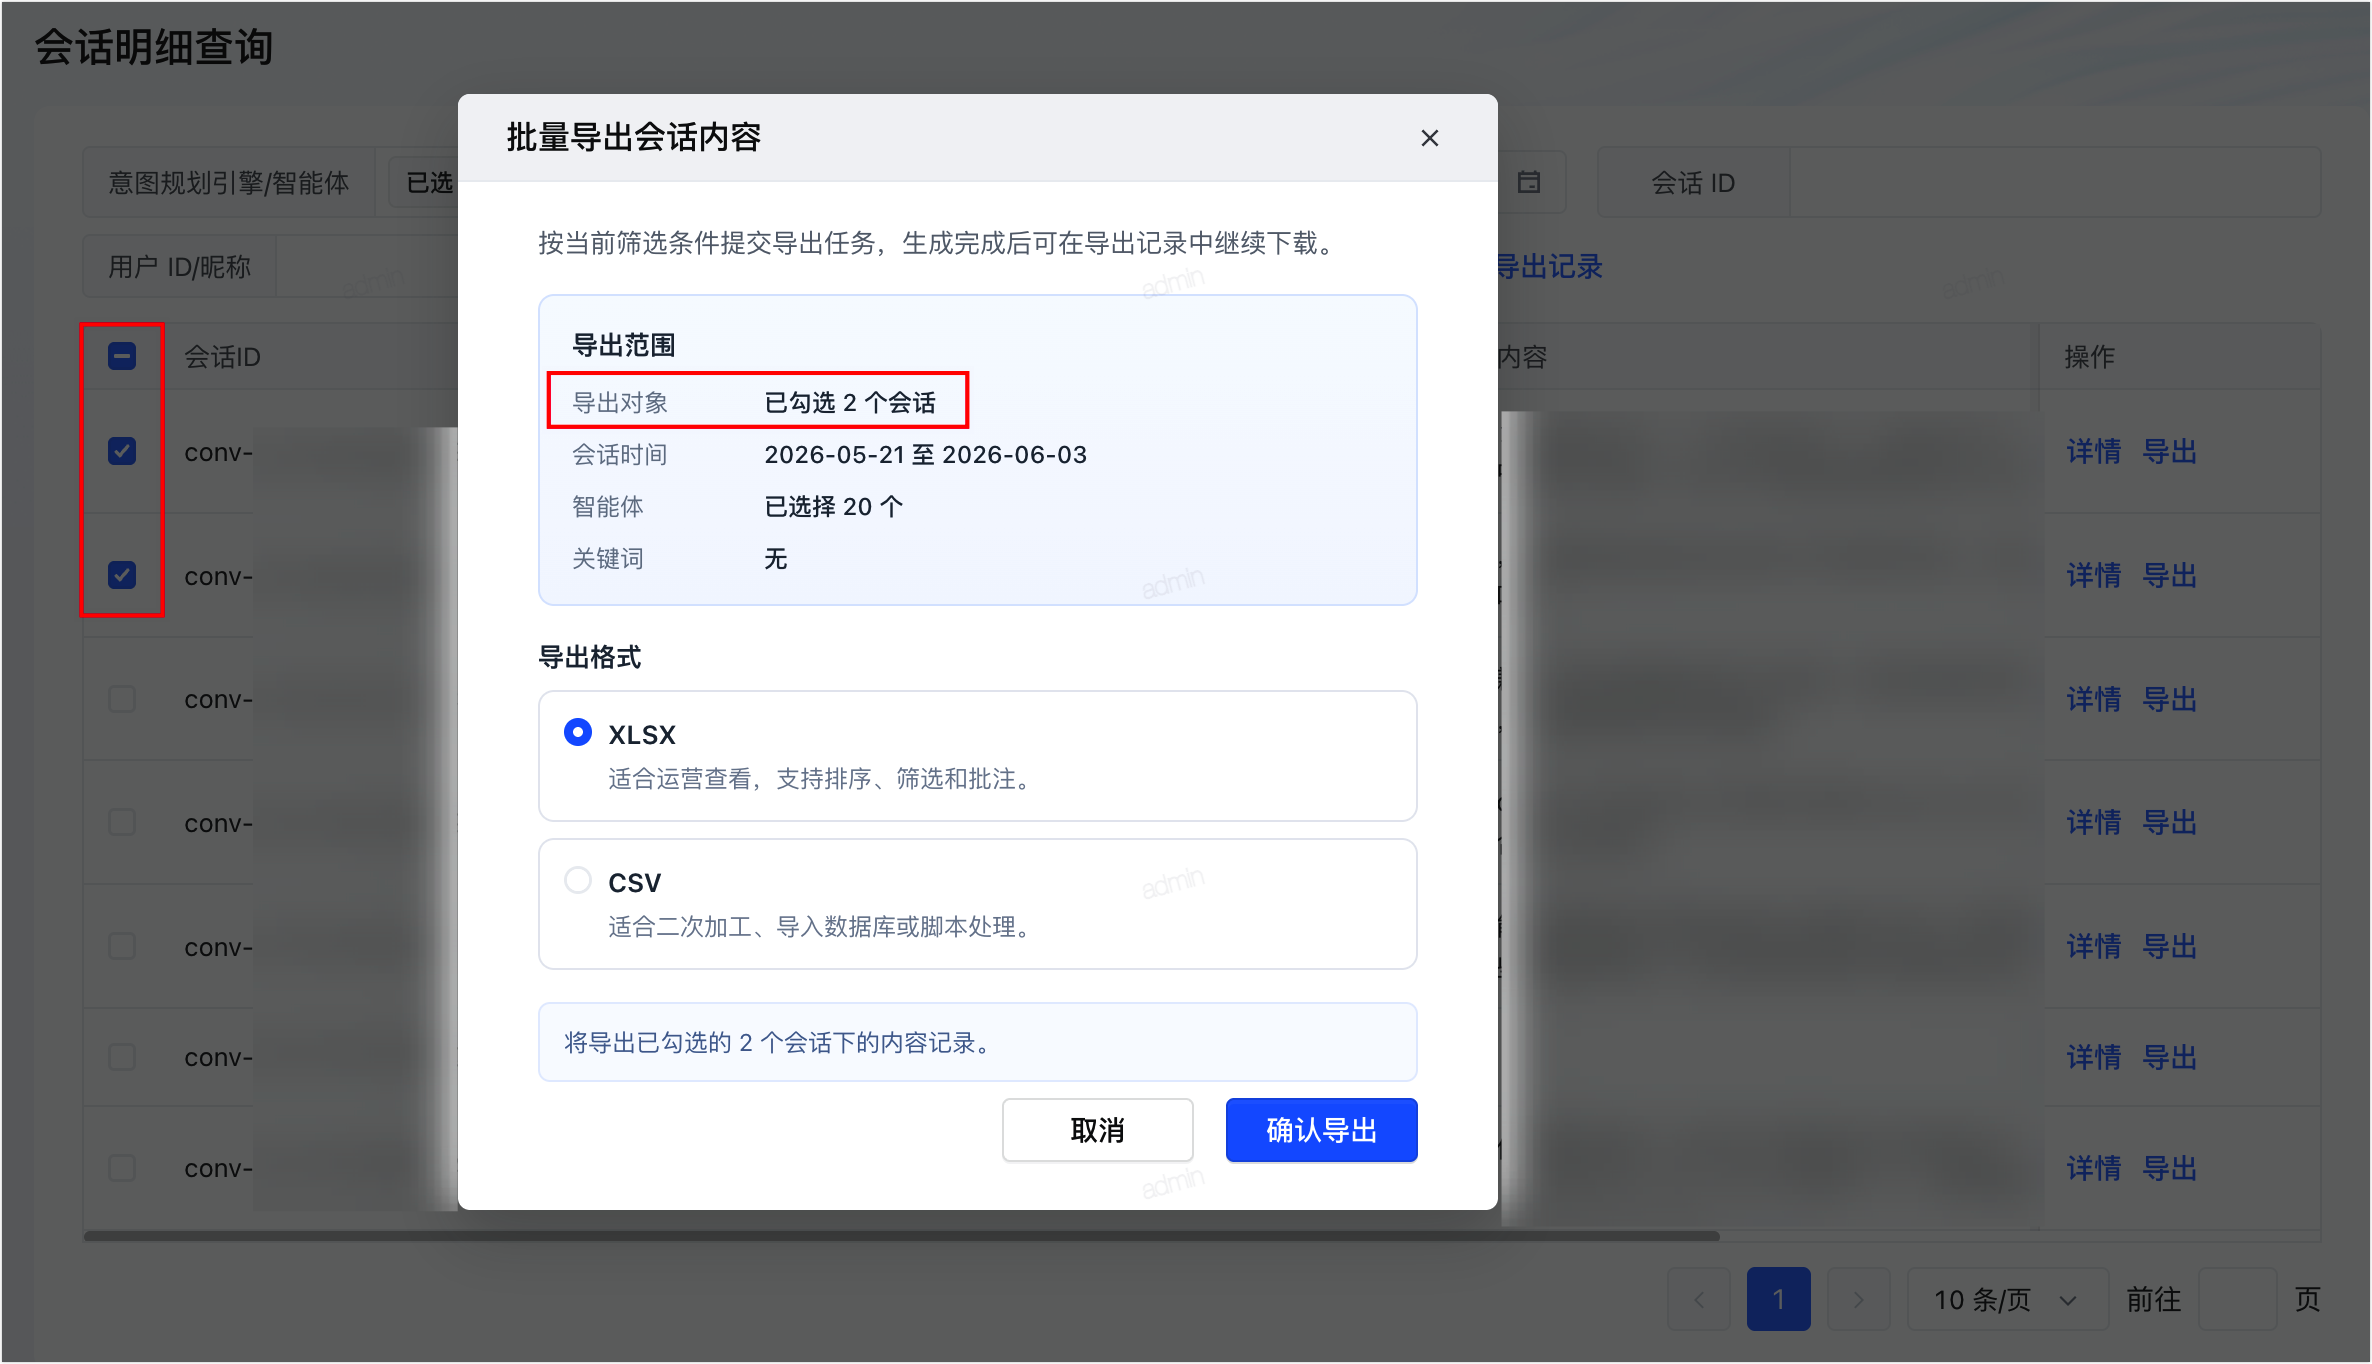Click the 导出范围 heading
This screenshot has width=2372, height=1364.
623,345
